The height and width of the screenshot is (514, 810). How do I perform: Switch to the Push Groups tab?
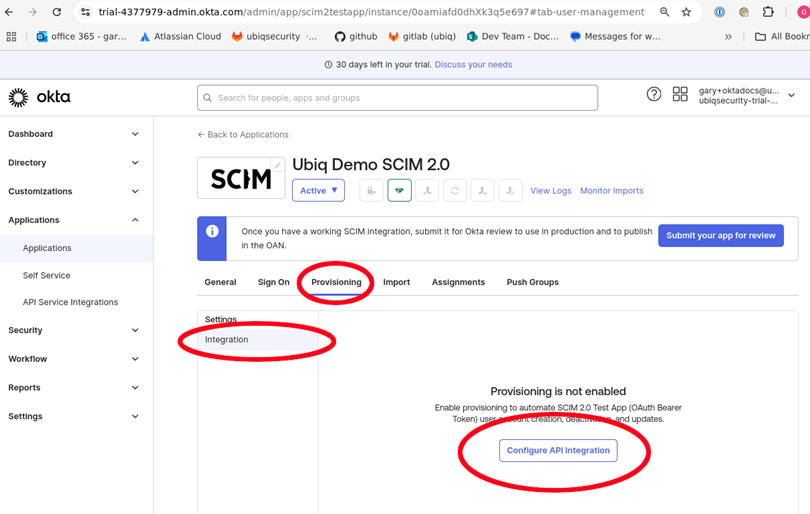[533, 282]
